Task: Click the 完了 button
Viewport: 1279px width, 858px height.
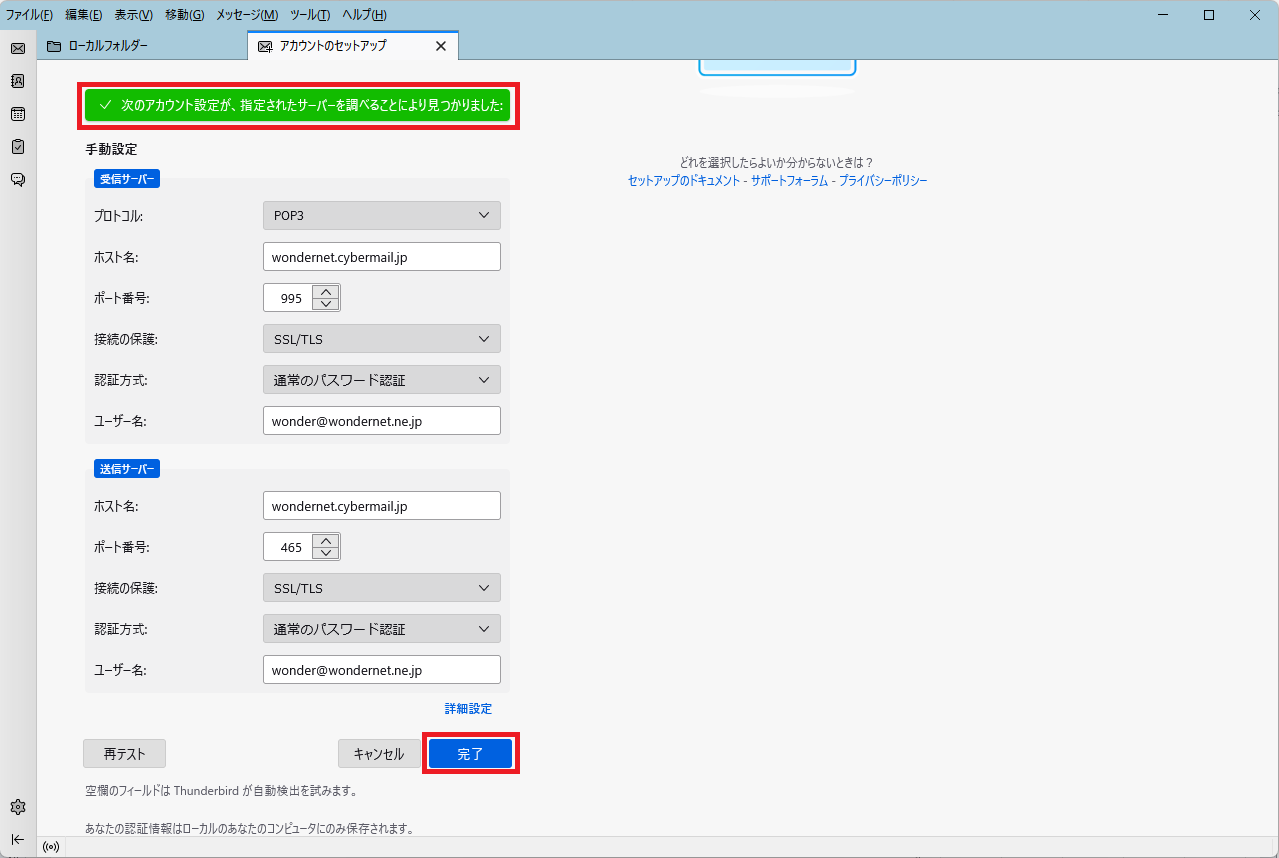Action: 471,754
